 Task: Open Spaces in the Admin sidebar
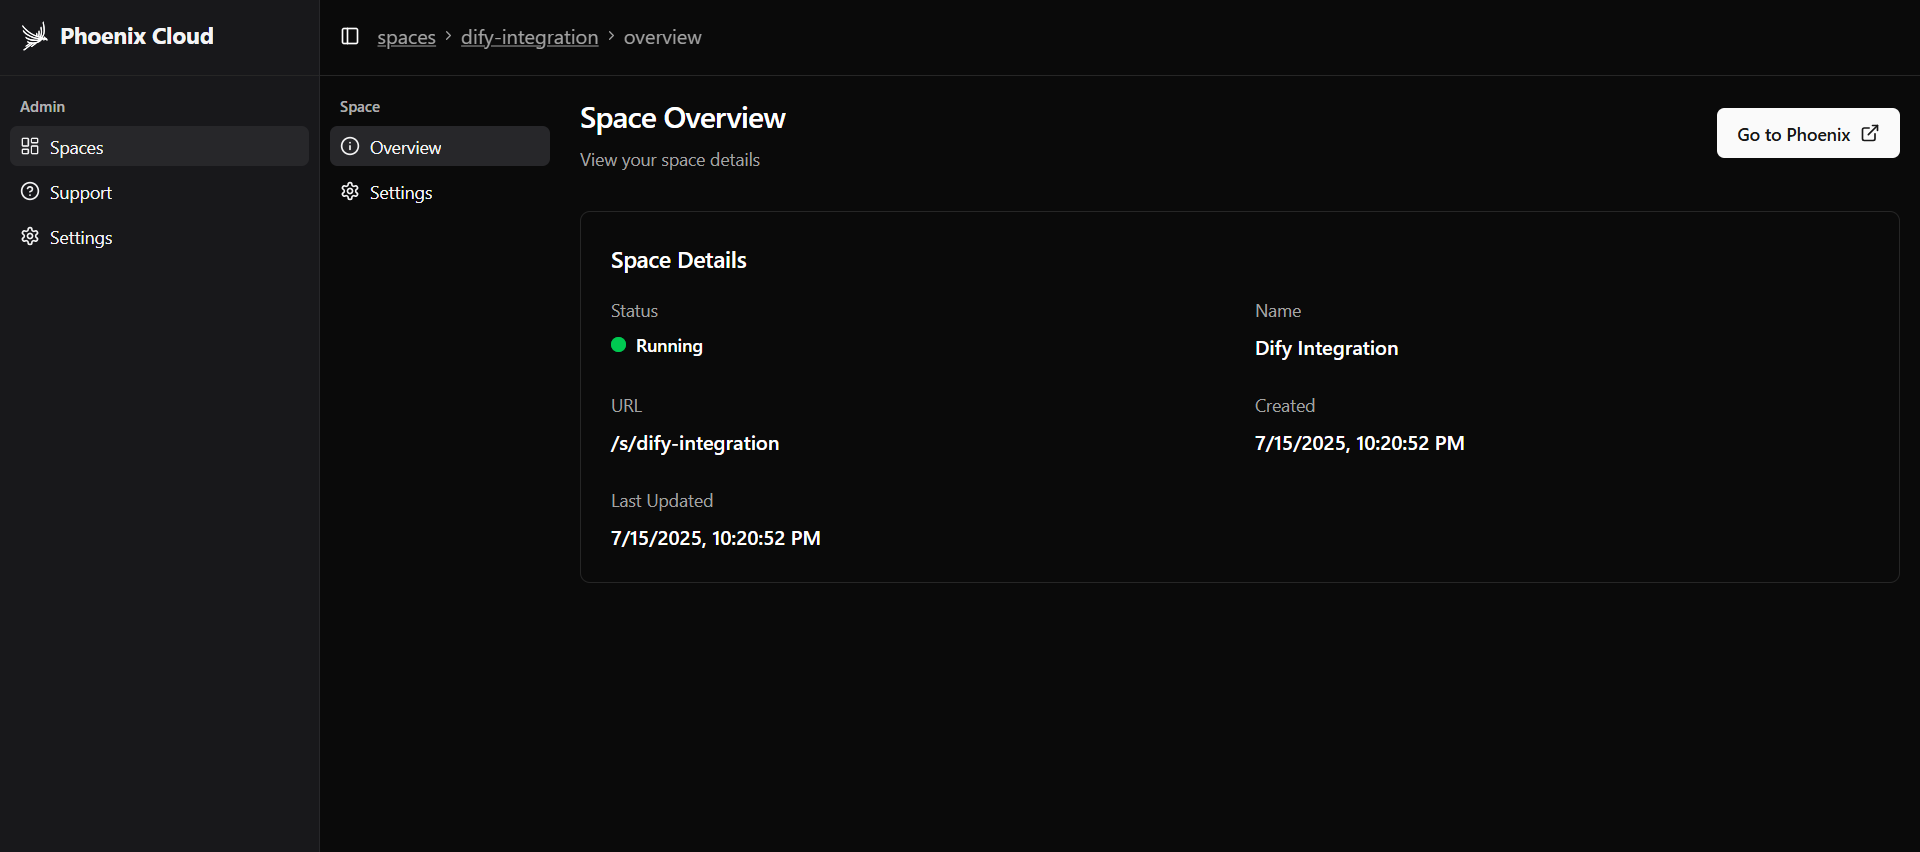[77, 147]
